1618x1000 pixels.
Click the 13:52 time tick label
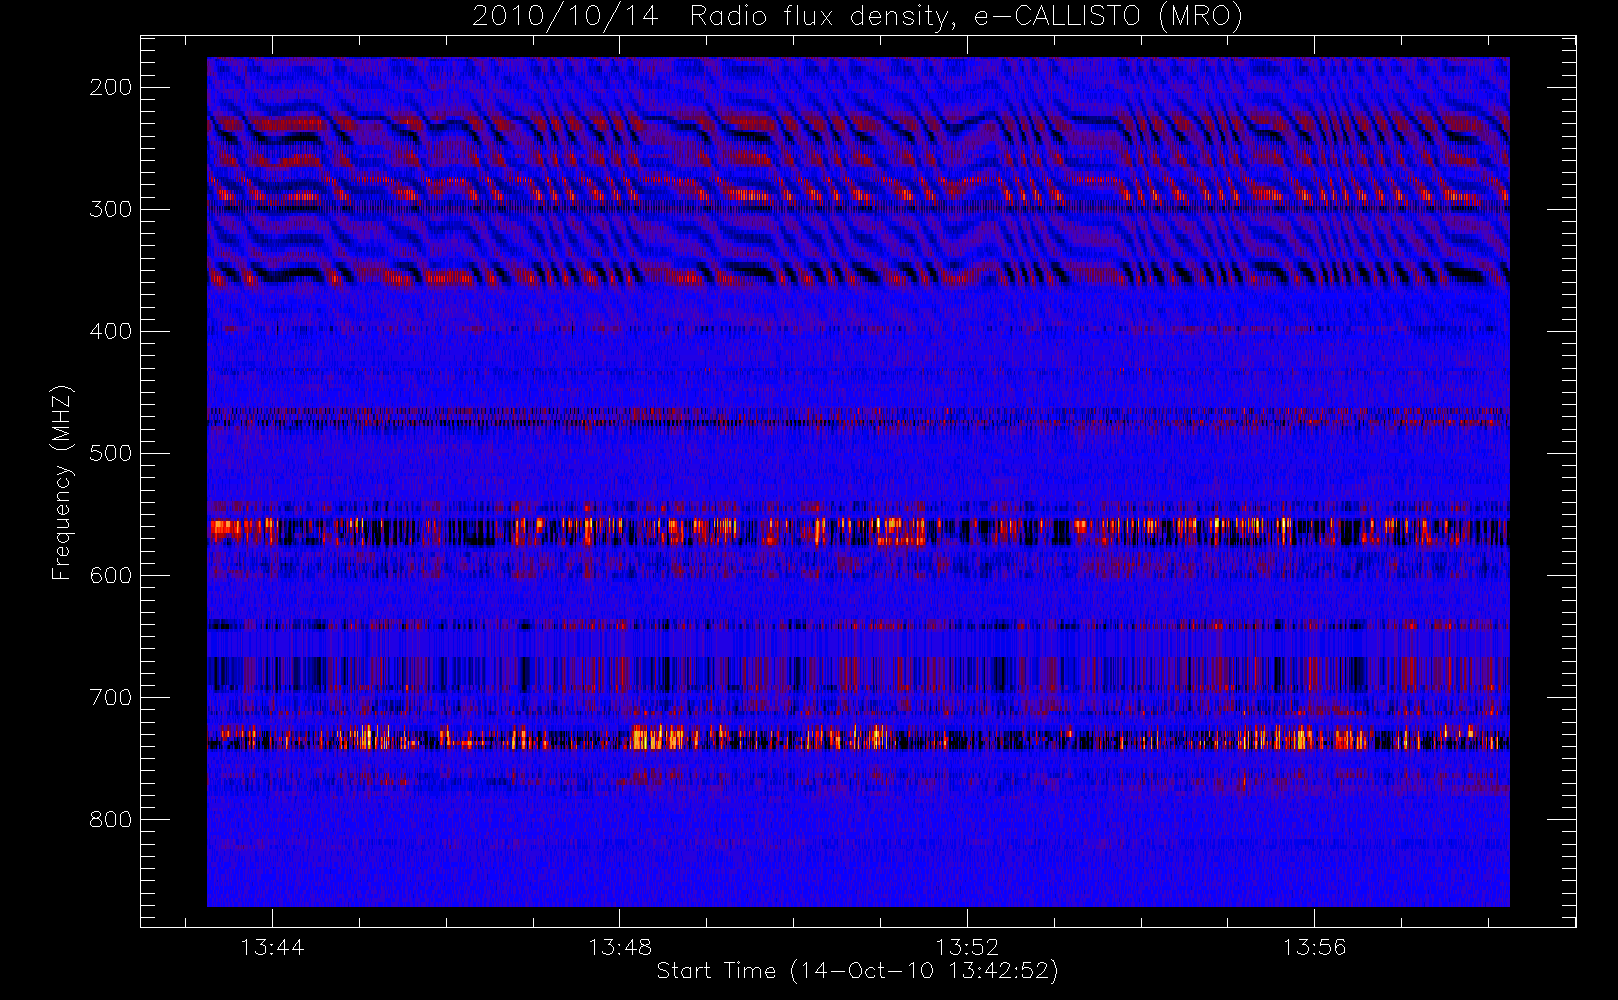click(967, 947)
